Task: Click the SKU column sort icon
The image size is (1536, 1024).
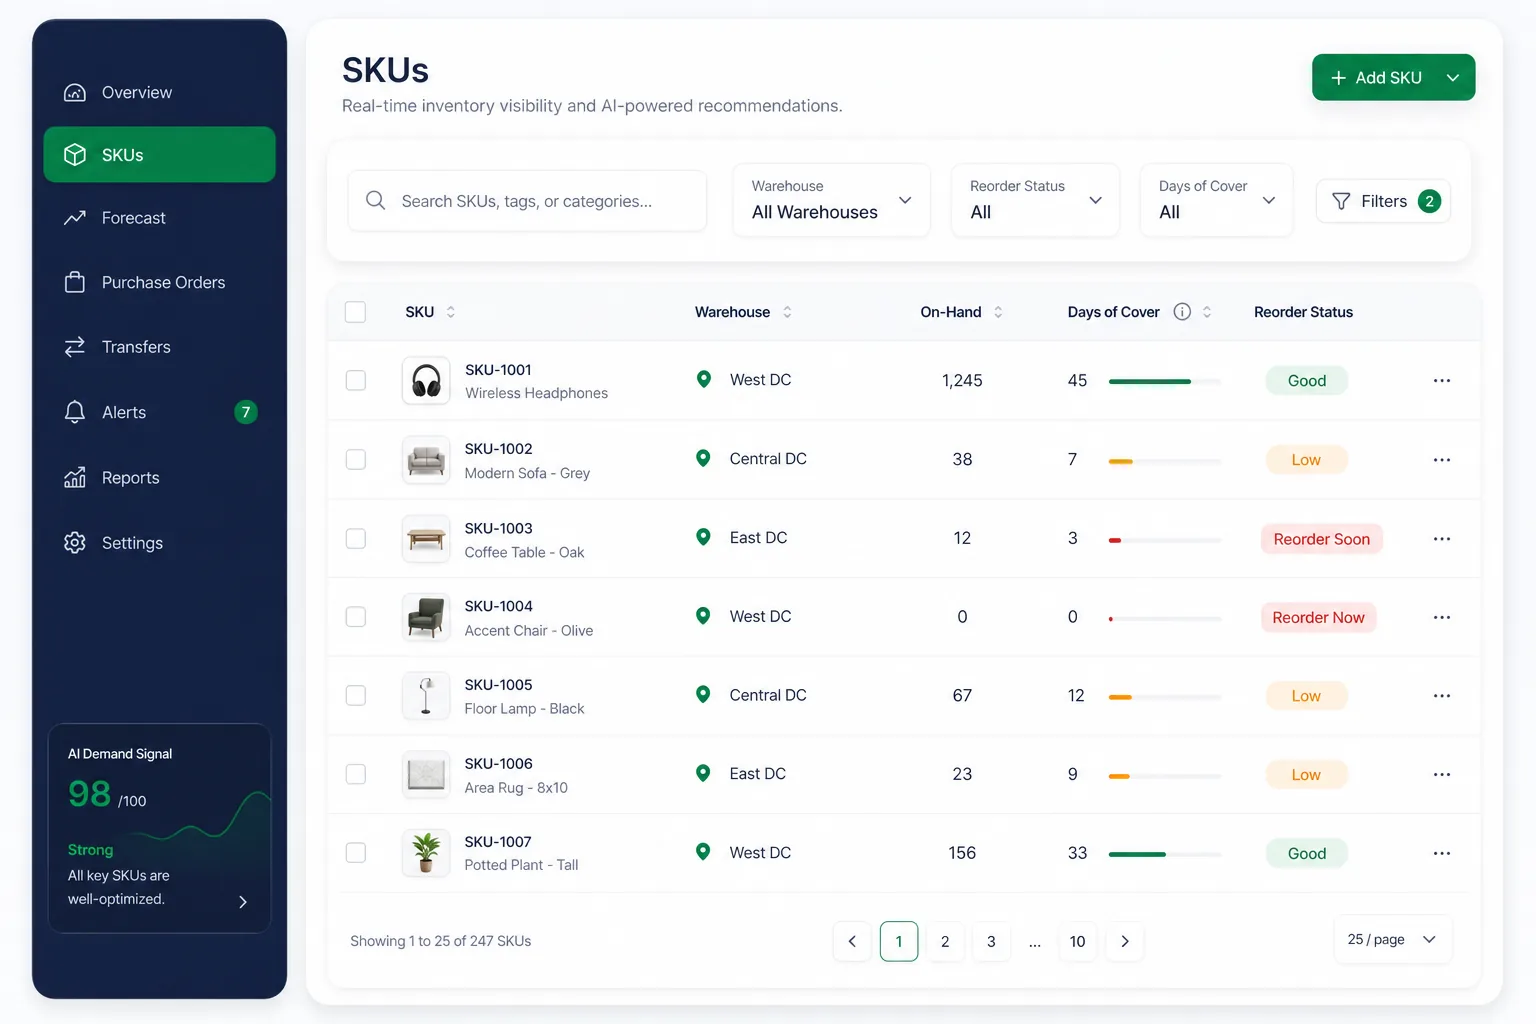Action: [450, 312]
